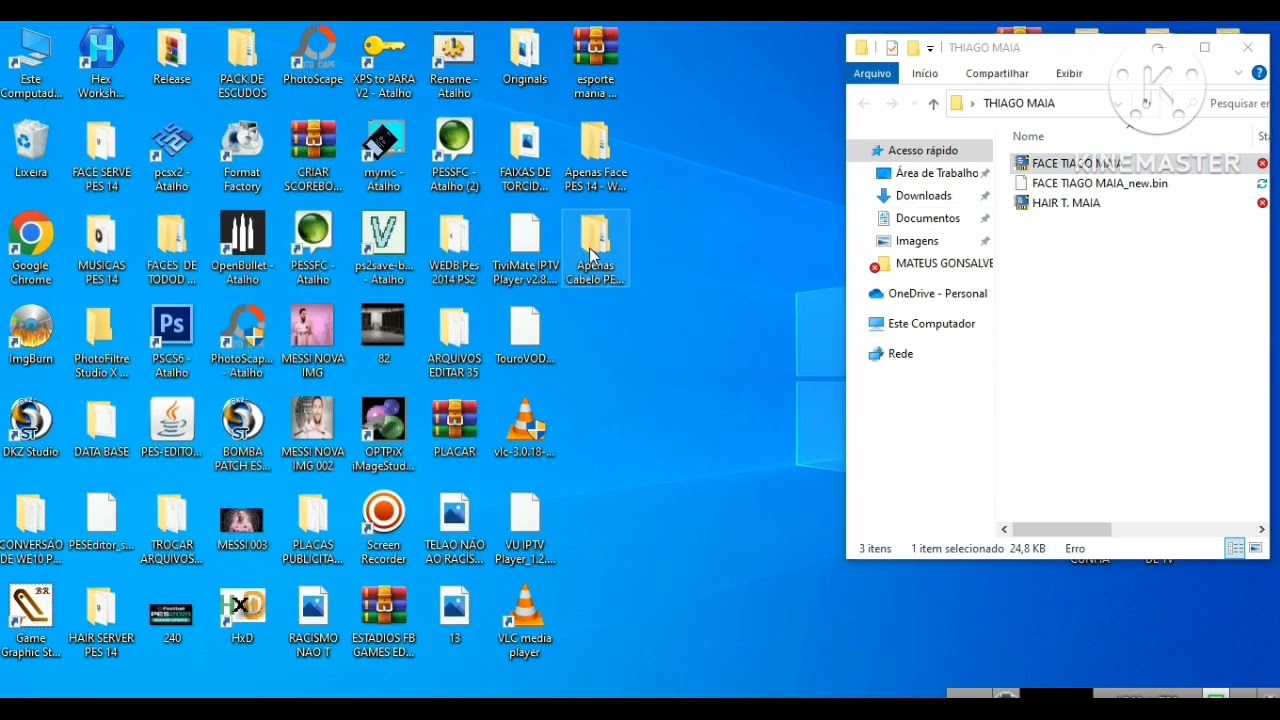Sort files by the Nome column header
The image size is (1280, 720).
(x=1028, y=136)
